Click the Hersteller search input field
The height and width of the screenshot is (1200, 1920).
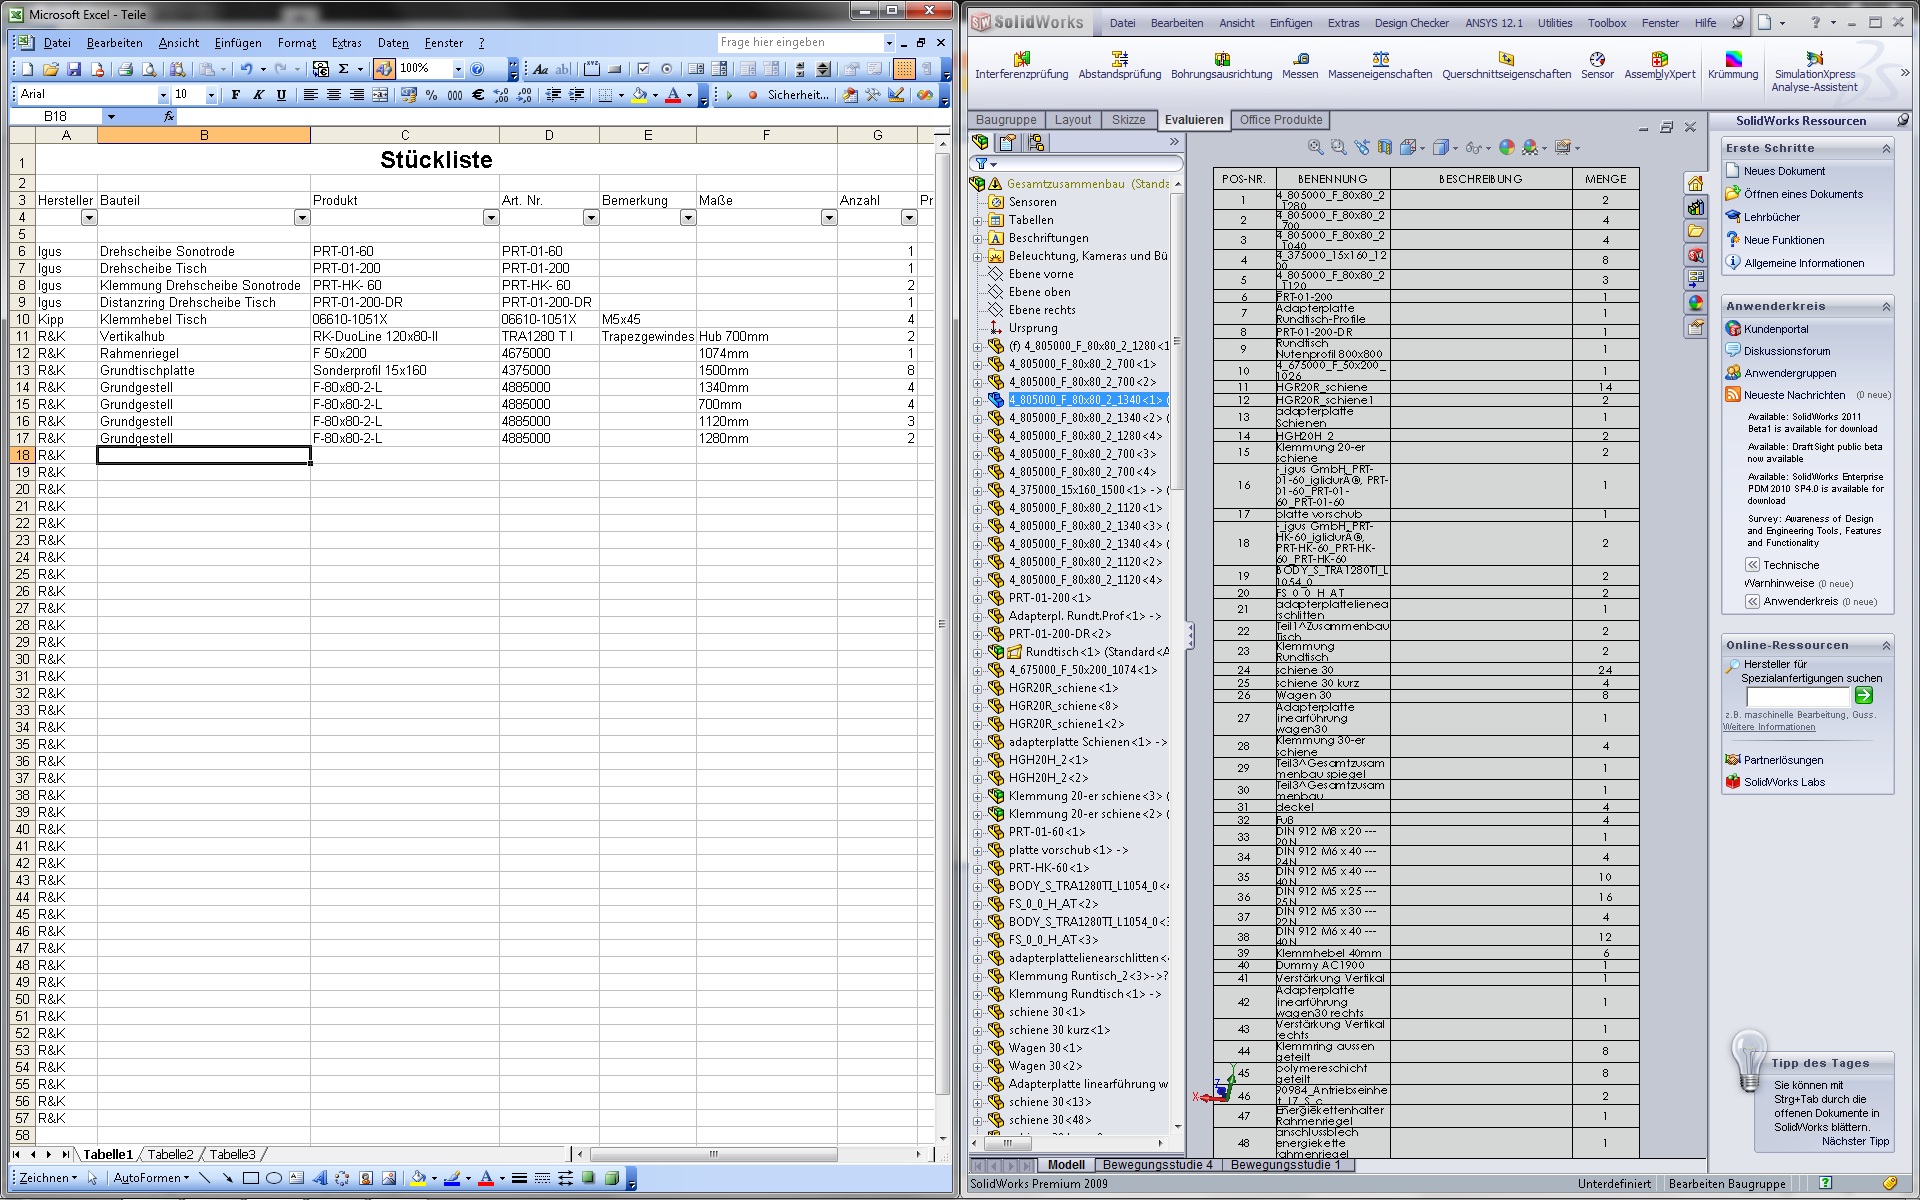tap(1797, 696)
